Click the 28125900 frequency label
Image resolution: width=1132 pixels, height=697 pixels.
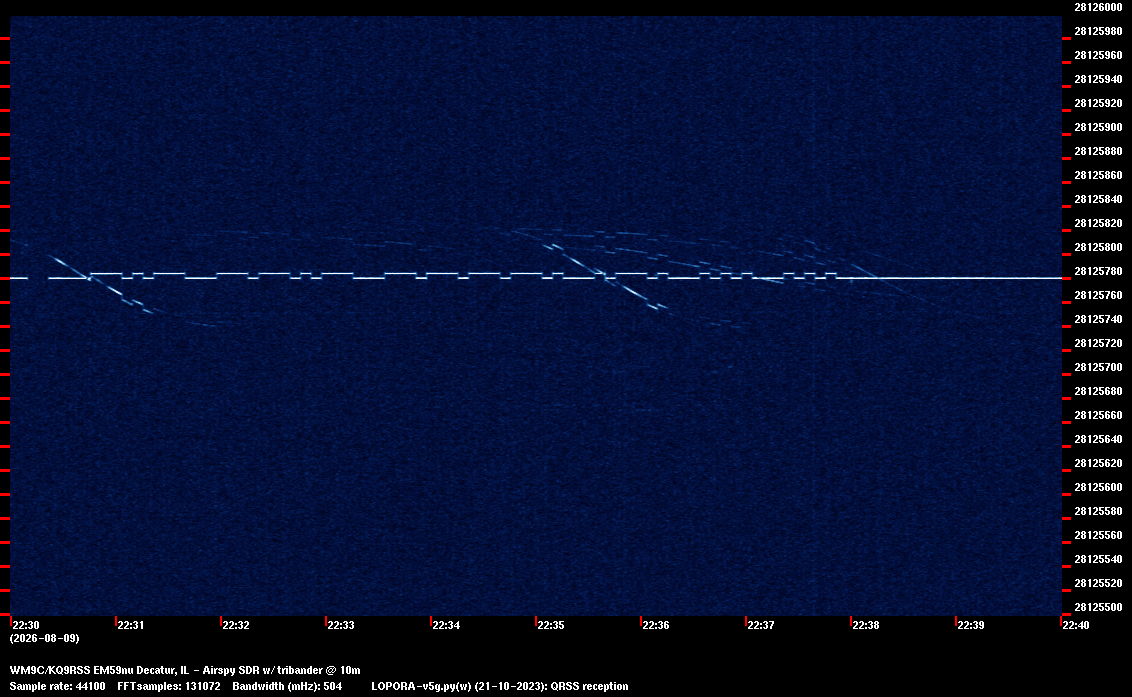[1098, 127]
